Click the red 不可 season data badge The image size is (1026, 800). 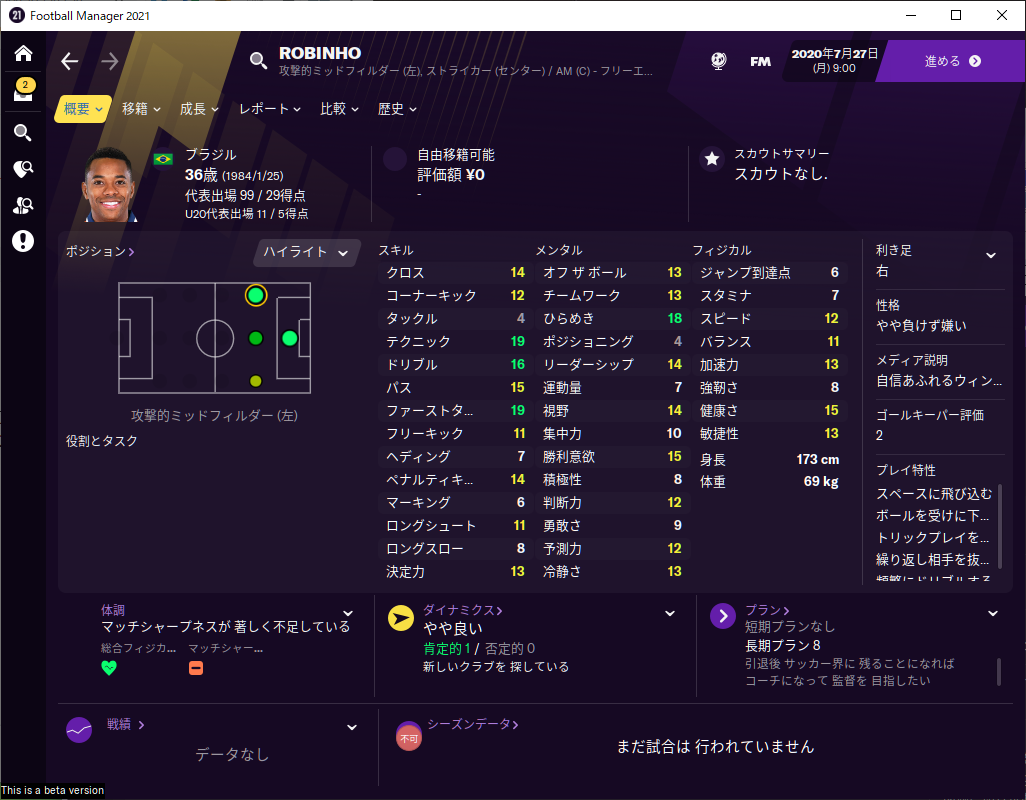pyautogui.click(x=409, y=737)
